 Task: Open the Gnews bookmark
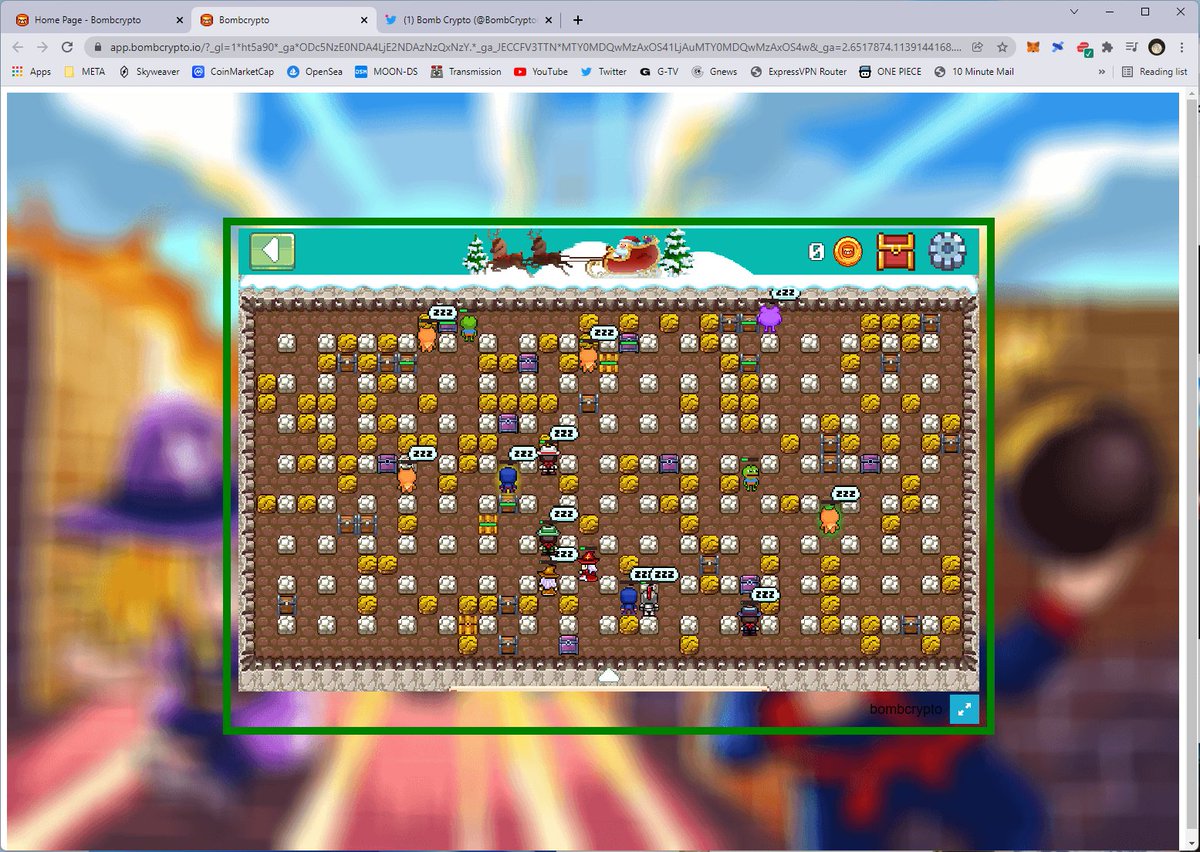[x=716, y=72]
